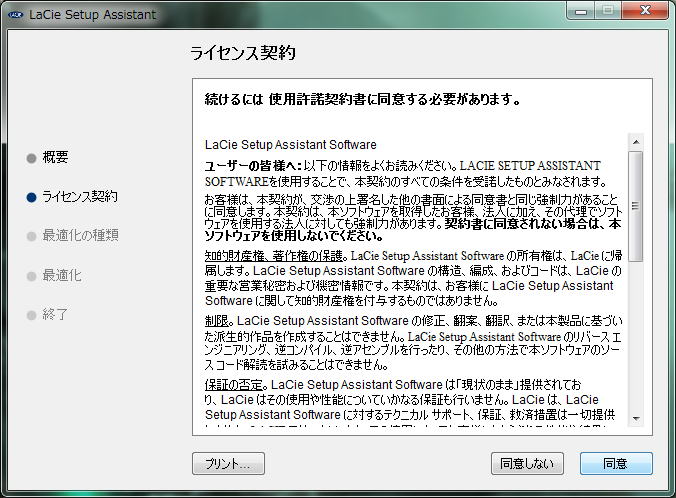This screenshot has height=498, width=676.
Task: Click the underlined 制限 heading
Action: (x=217, y=321)
